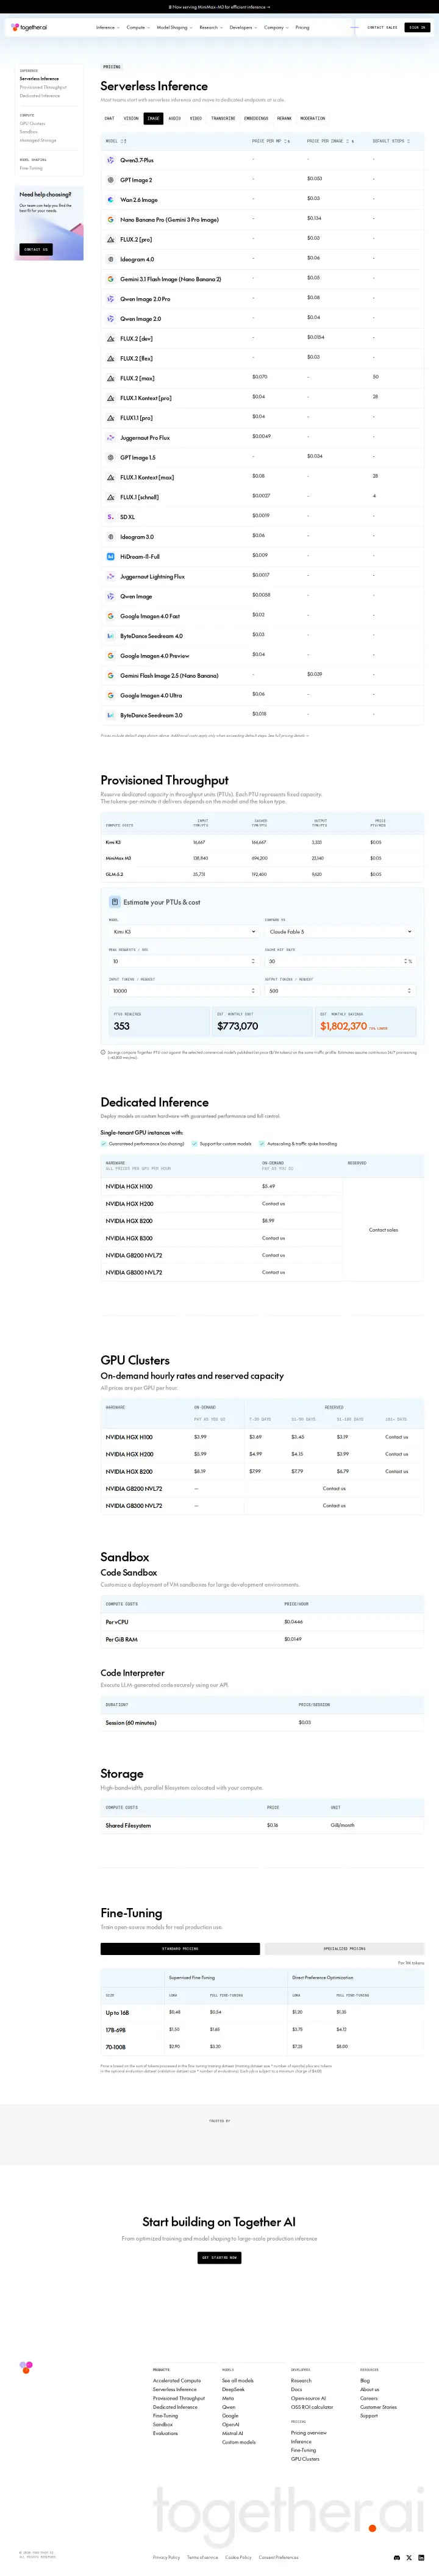Switch to the Vision tab

pos(131,118)
